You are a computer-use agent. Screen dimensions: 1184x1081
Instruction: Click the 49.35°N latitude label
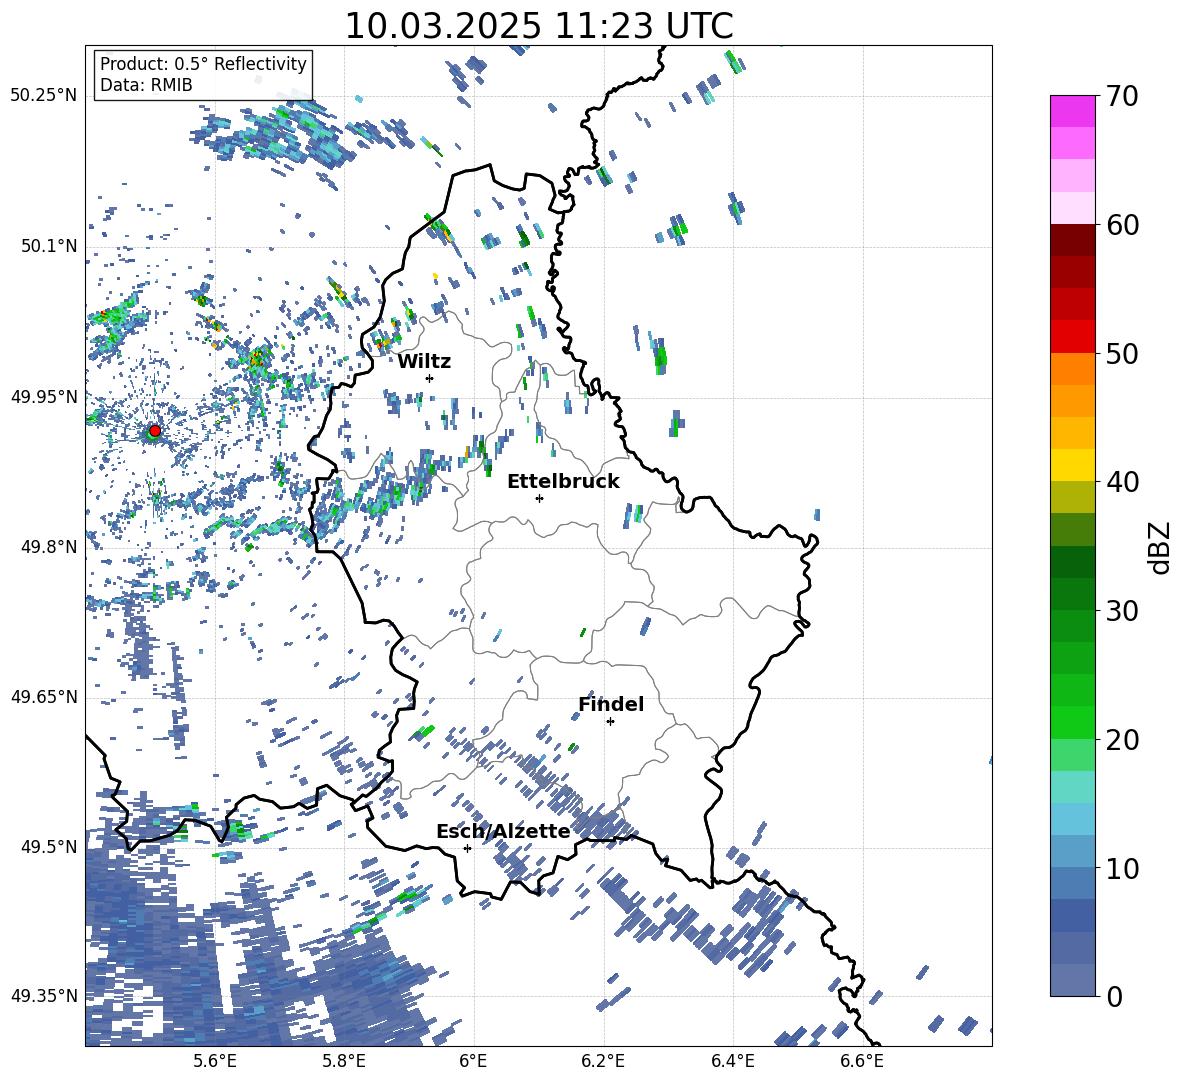click(44, 996)
